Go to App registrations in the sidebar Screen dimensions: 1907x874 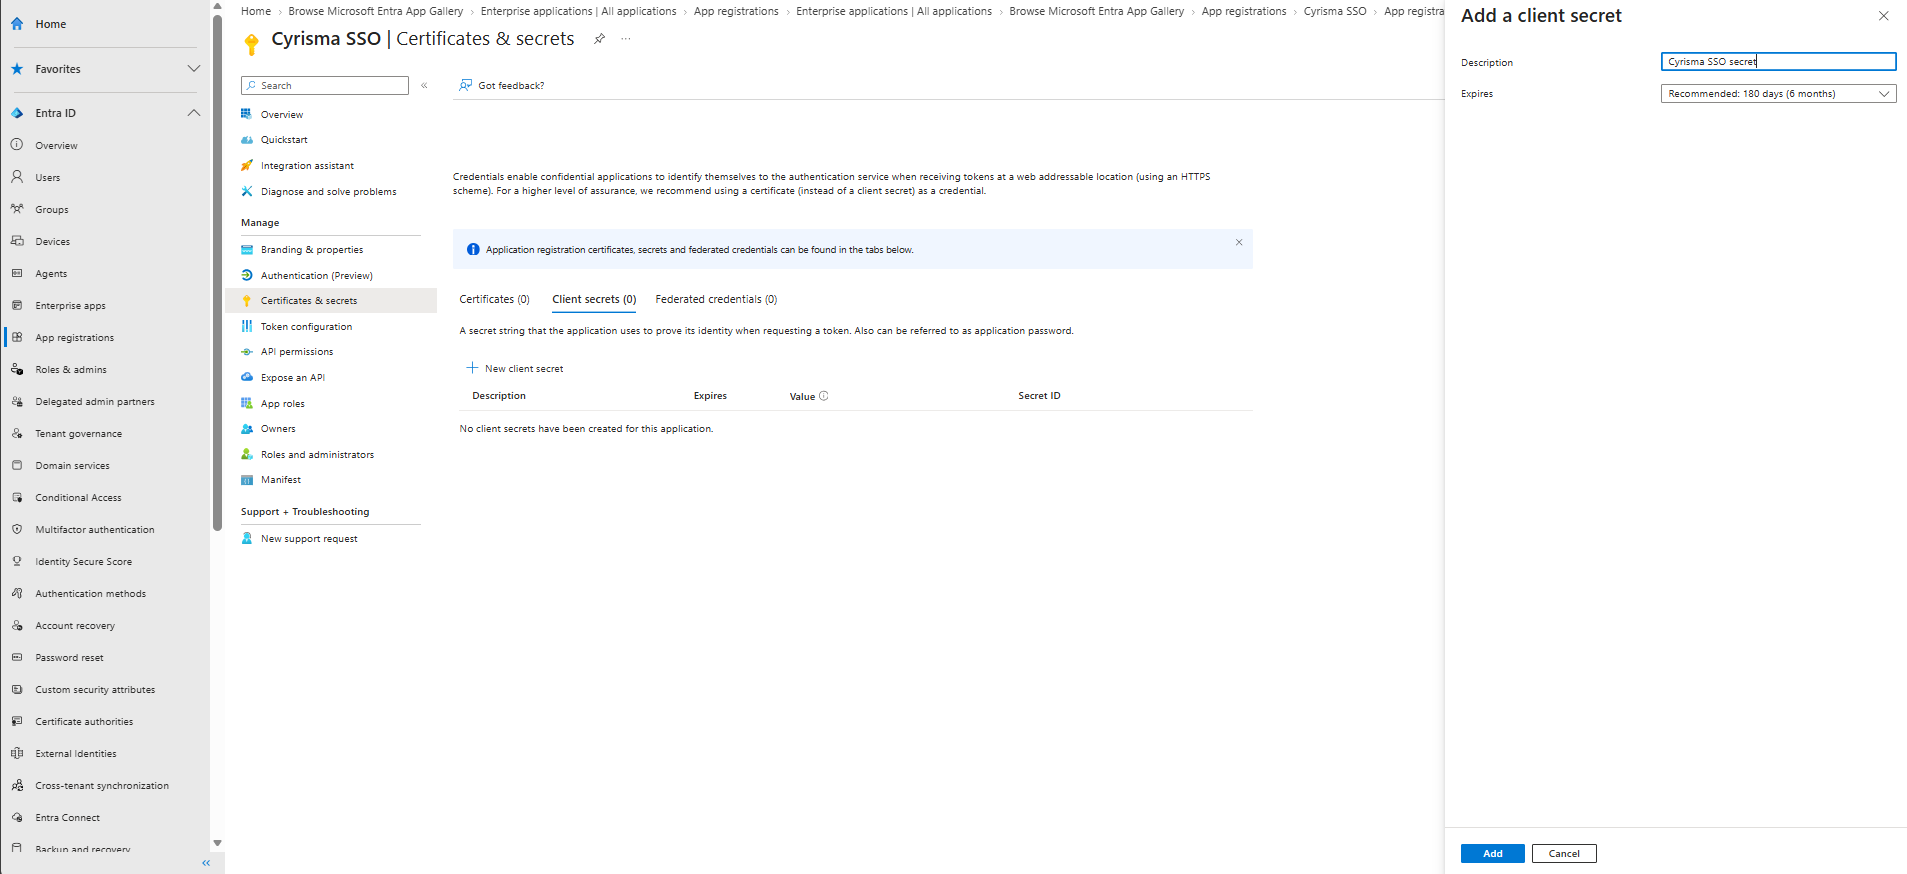pos(74,337)
